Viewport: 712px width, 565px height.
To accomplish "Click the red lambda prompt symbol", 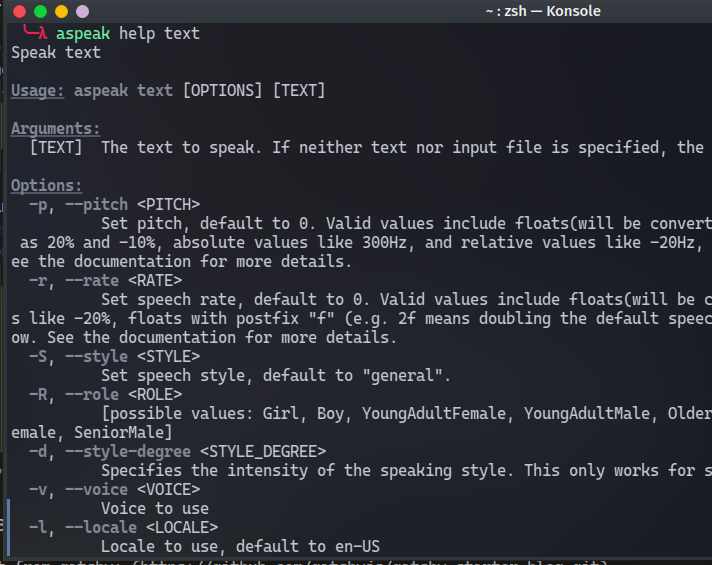I will 42,33.
